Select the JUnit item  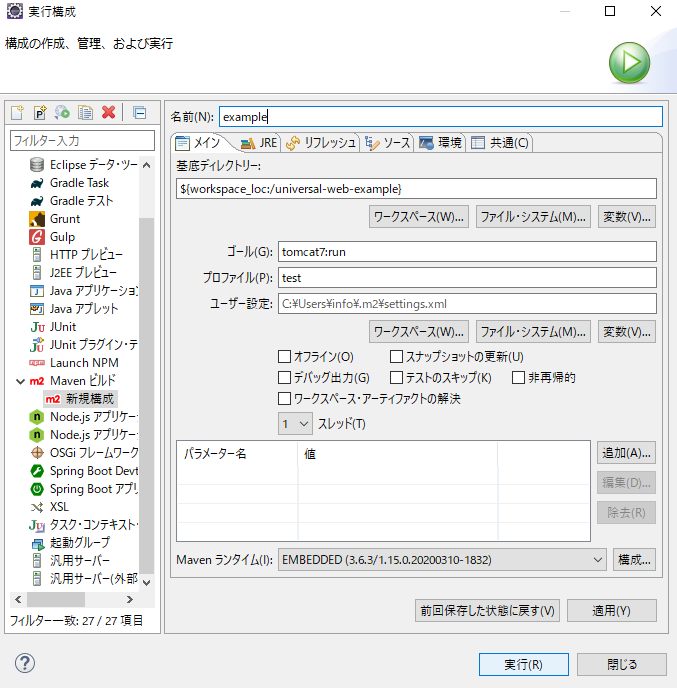click(x=53, y=326)
